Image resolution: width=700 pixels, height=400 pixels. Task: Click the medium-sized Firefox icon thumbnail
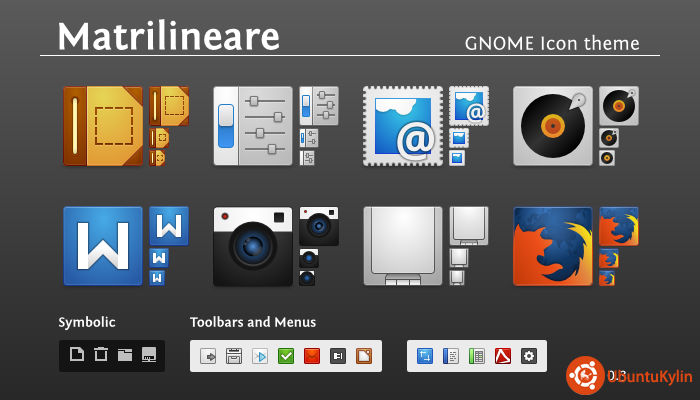pyautogui.click(x=619, y=226)
